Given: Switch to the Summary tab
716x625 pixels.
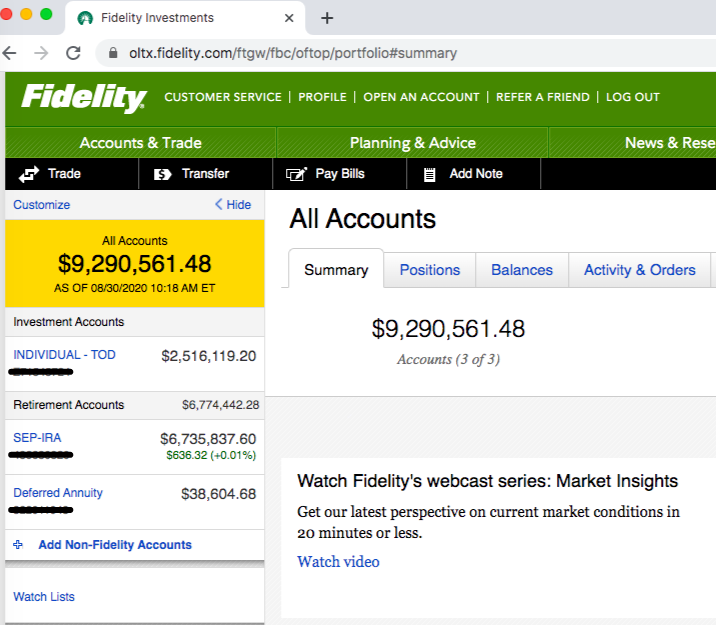Looking at the screenshot, I should [x=336, y=270].
